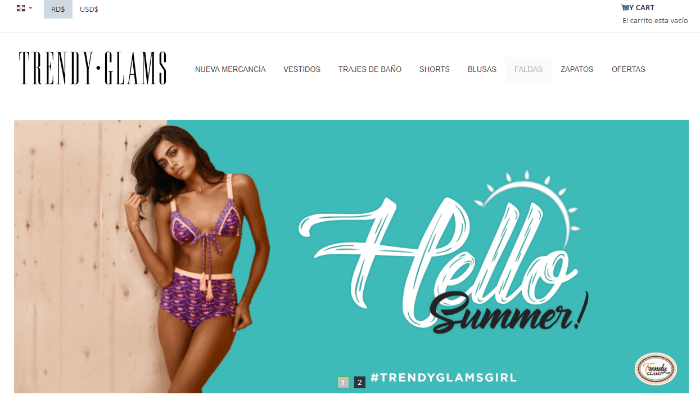Select the Shorts menu item

pos(434,69)
